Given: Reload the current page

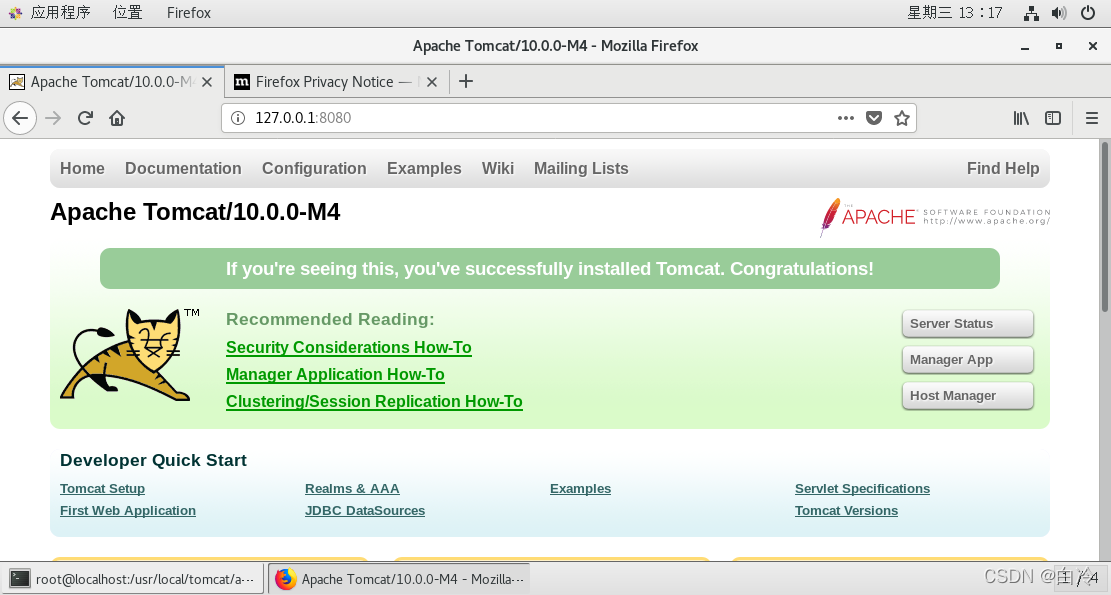Looking at the screenshot, I should pyautogui.click(x=85, y=118).
